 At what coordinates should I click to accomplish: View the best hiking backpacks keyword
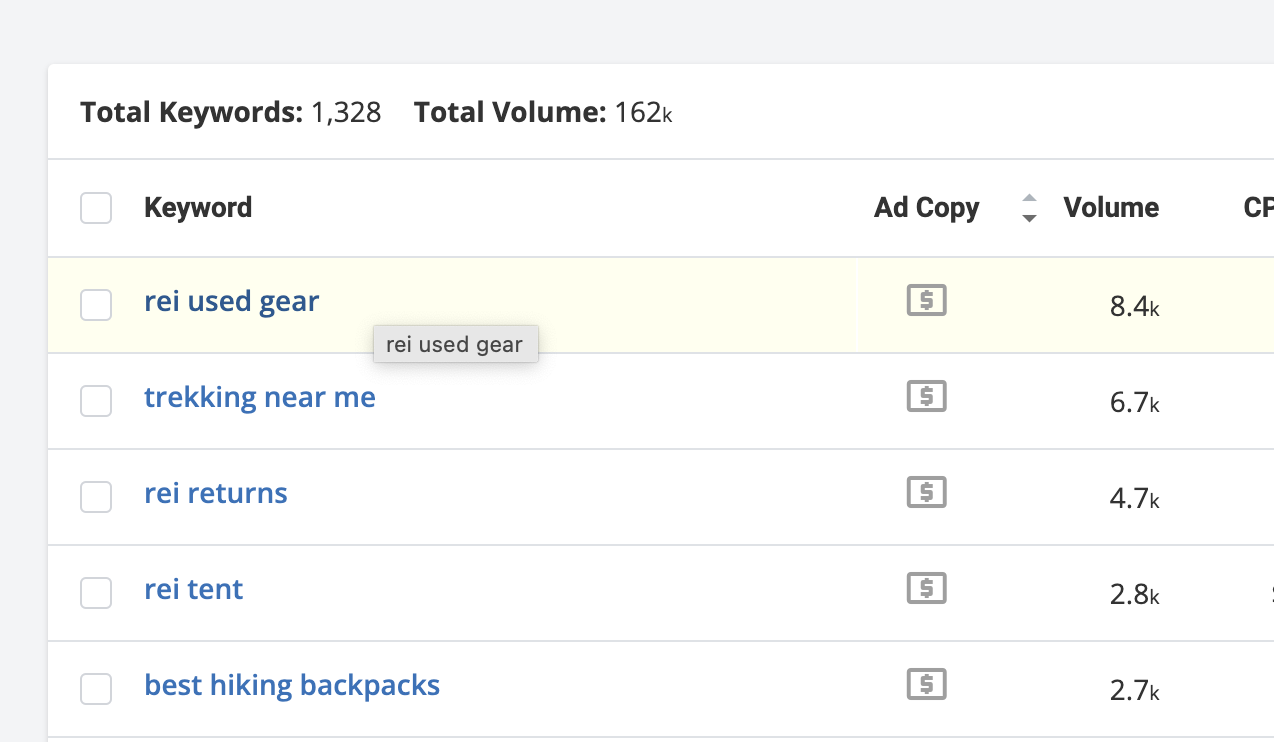[x=292, y=685]
